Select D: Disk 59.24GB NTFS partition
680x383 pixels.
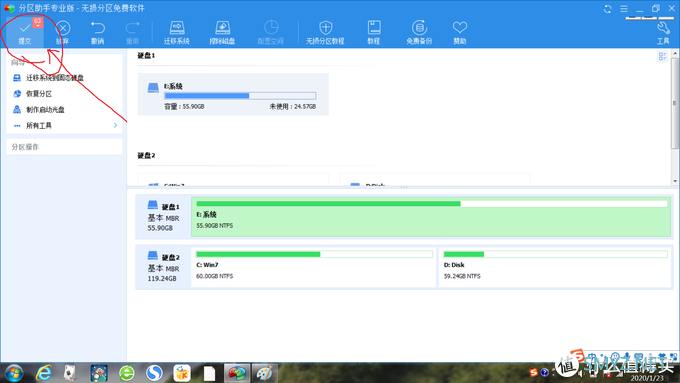[555, 267]
